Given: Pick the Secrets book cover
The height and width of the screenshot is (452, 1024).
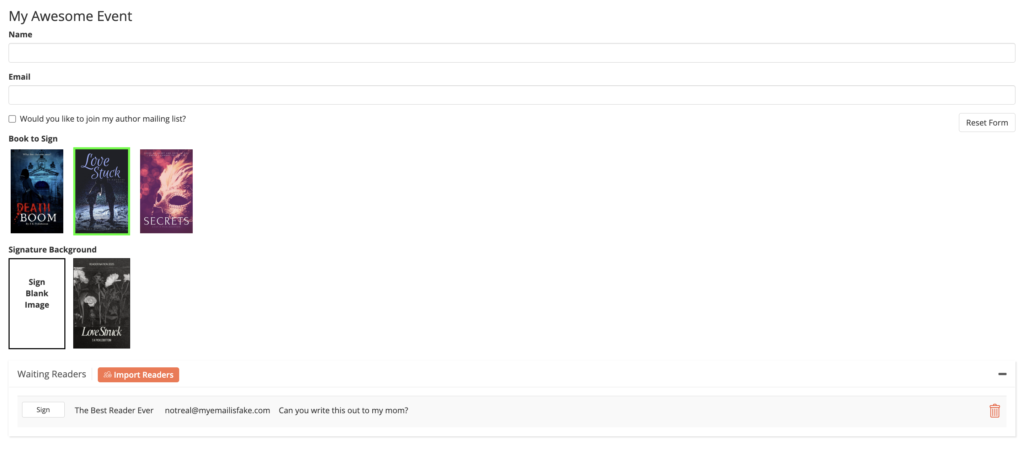Looking at the screenshot, I should click(x=166, y=191).
